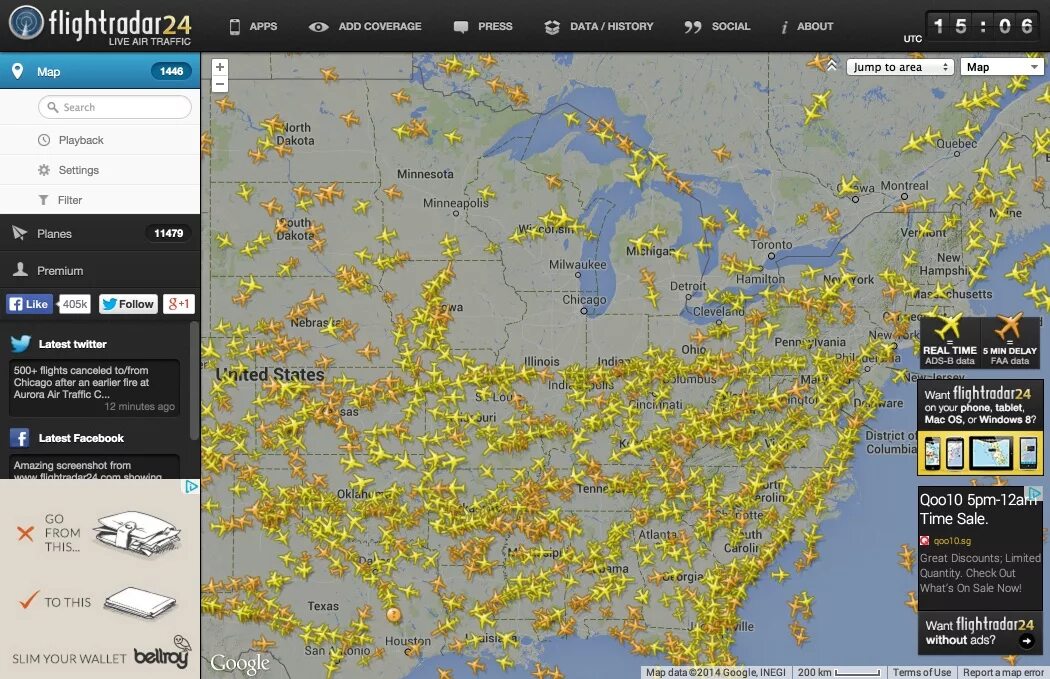Click the Latest Facebook icon
This screenshot has height=679, width=1050.
(19, 438)
